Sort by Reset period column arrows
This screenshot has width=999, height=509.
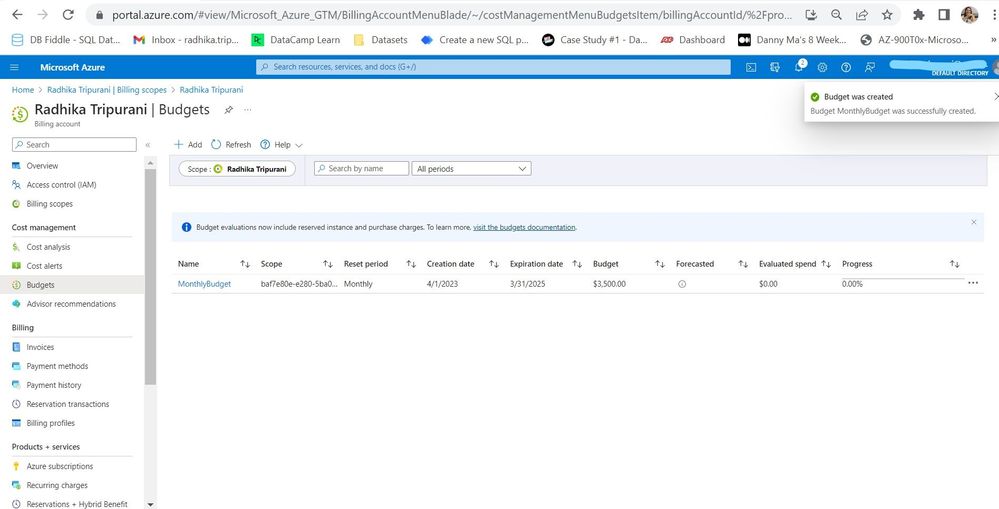(411, 264)
